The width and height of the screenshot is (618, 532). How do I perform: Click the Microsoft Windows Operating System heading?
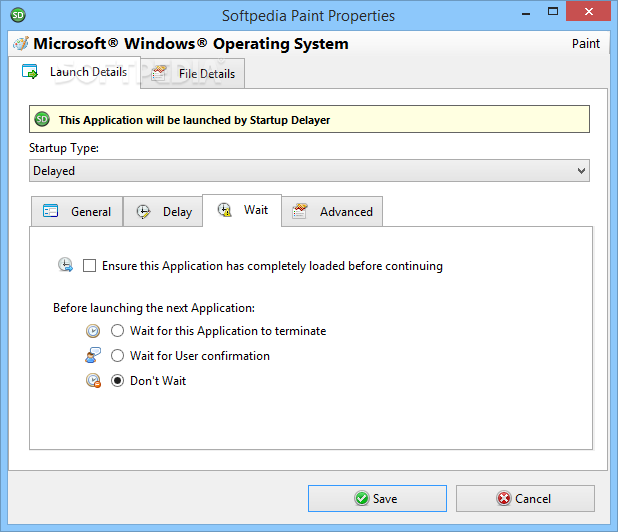click(x=191, y=44)
